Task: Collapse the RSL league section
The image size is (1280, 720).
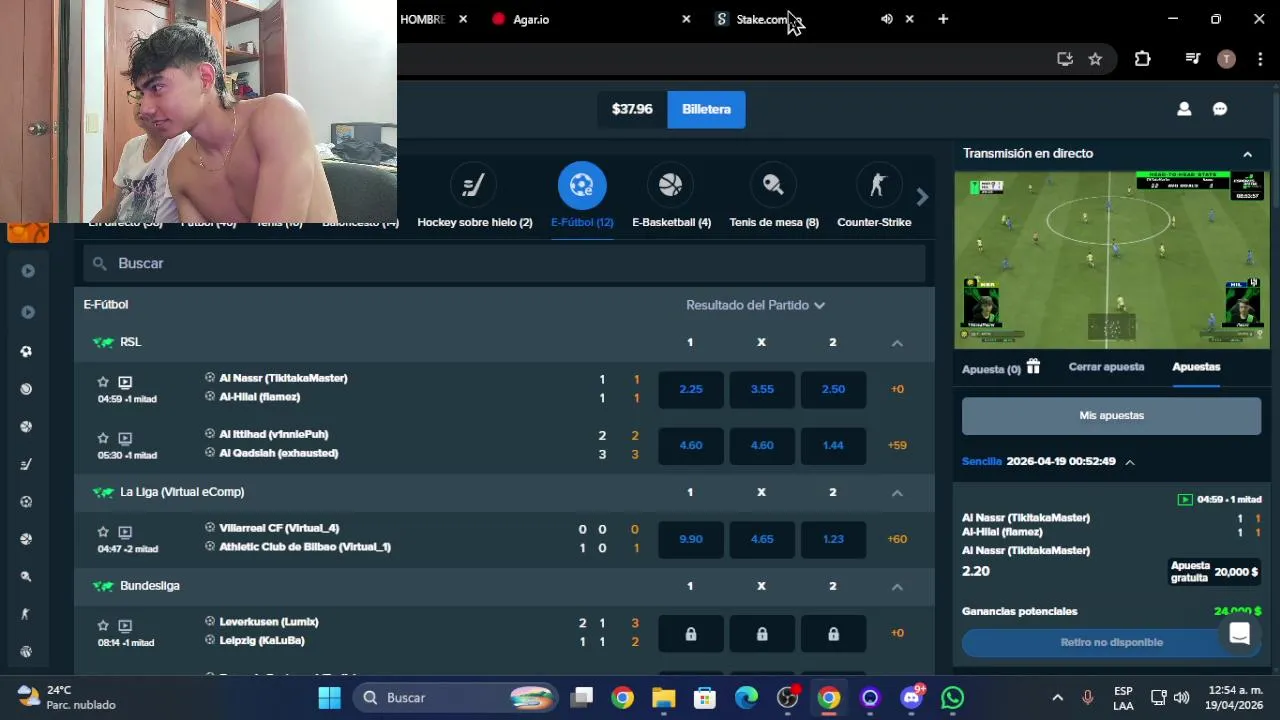Action: click(x=897, y=343)
